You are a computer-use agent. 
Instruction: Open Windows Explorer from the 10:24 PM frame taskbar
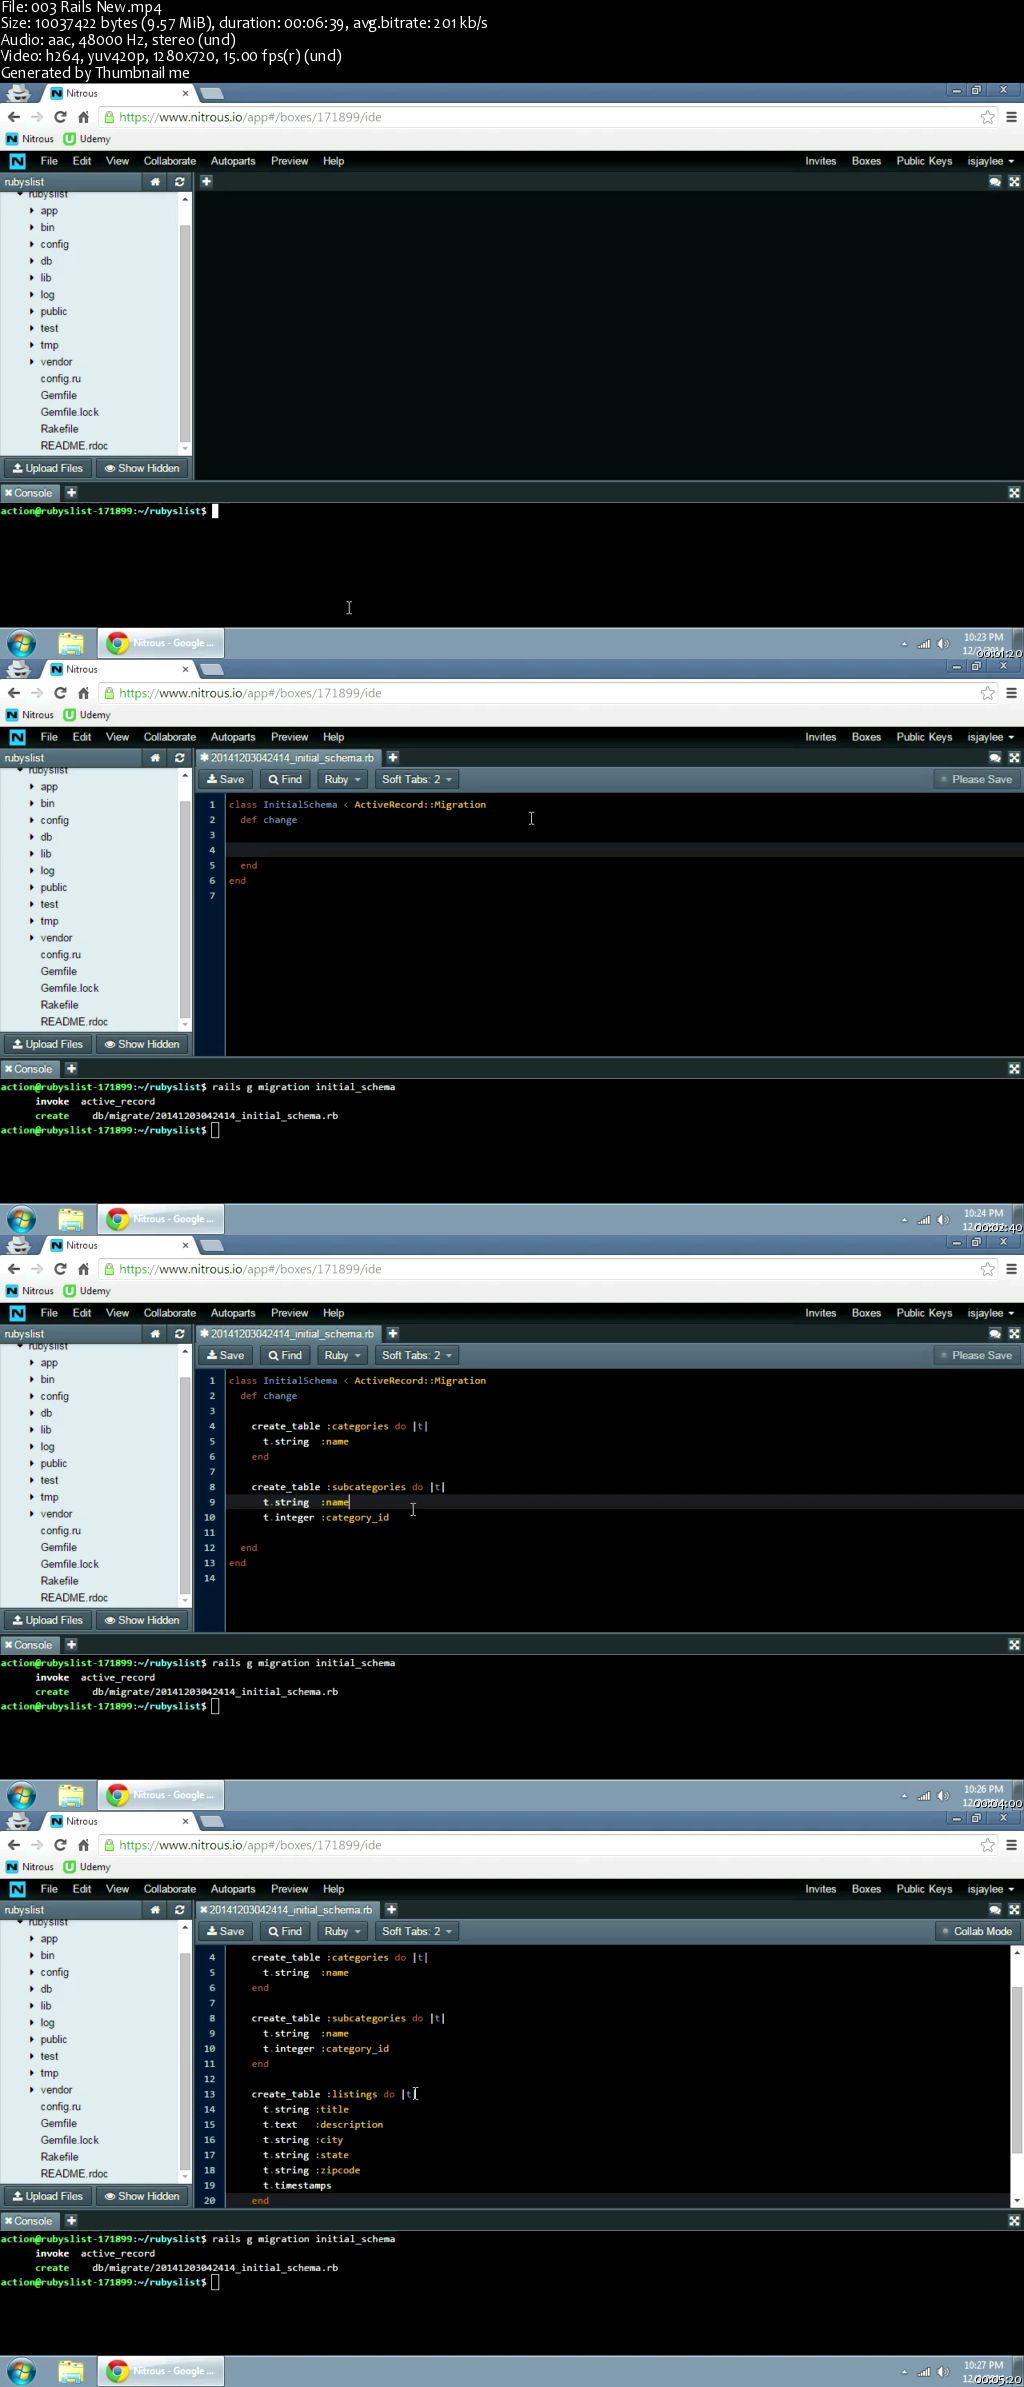point(70,1219)
